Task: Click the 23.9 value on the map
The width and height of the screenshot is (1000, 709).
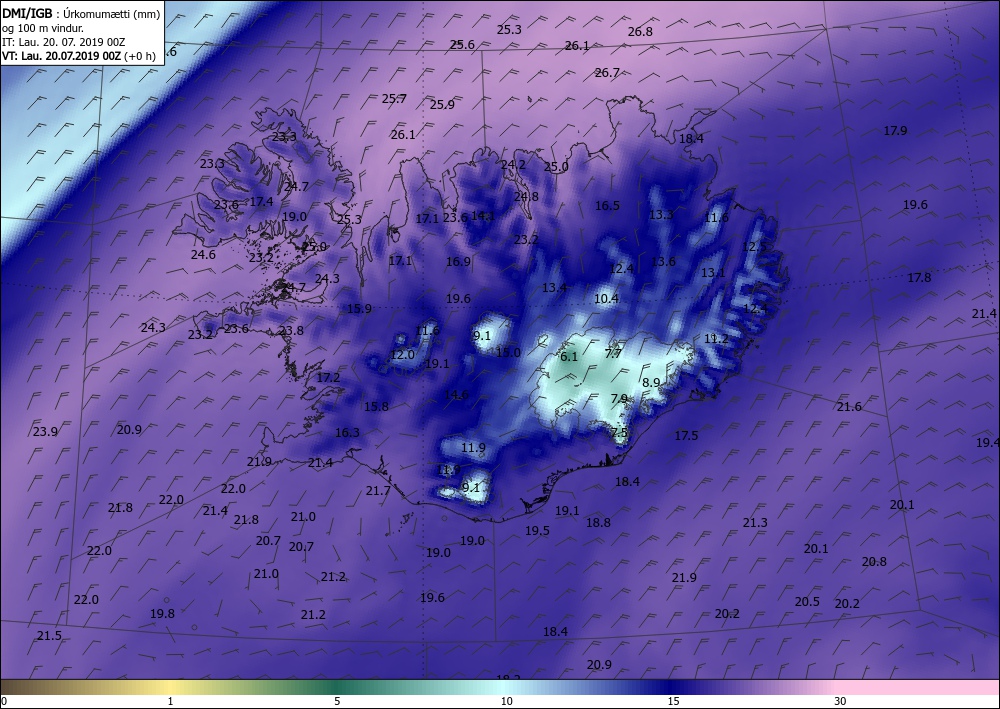Action: tap(45, 431)
